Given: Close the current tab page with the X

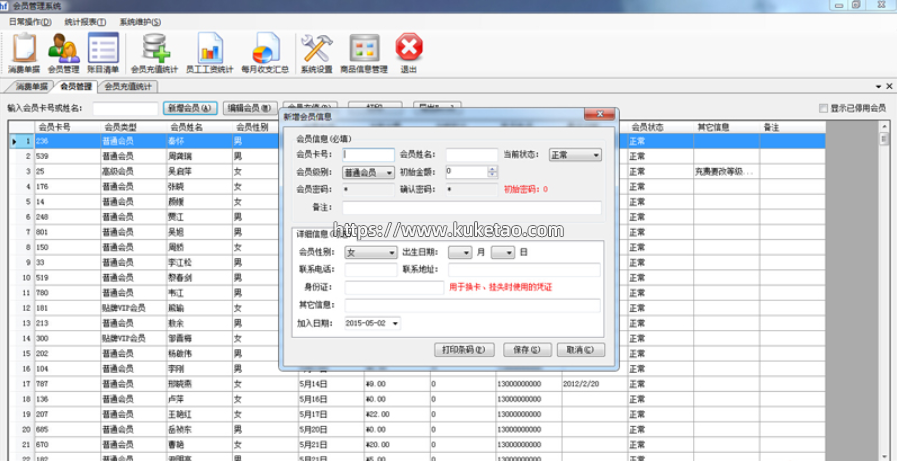Looking at the screenshot, I should (x=889, y=86).
